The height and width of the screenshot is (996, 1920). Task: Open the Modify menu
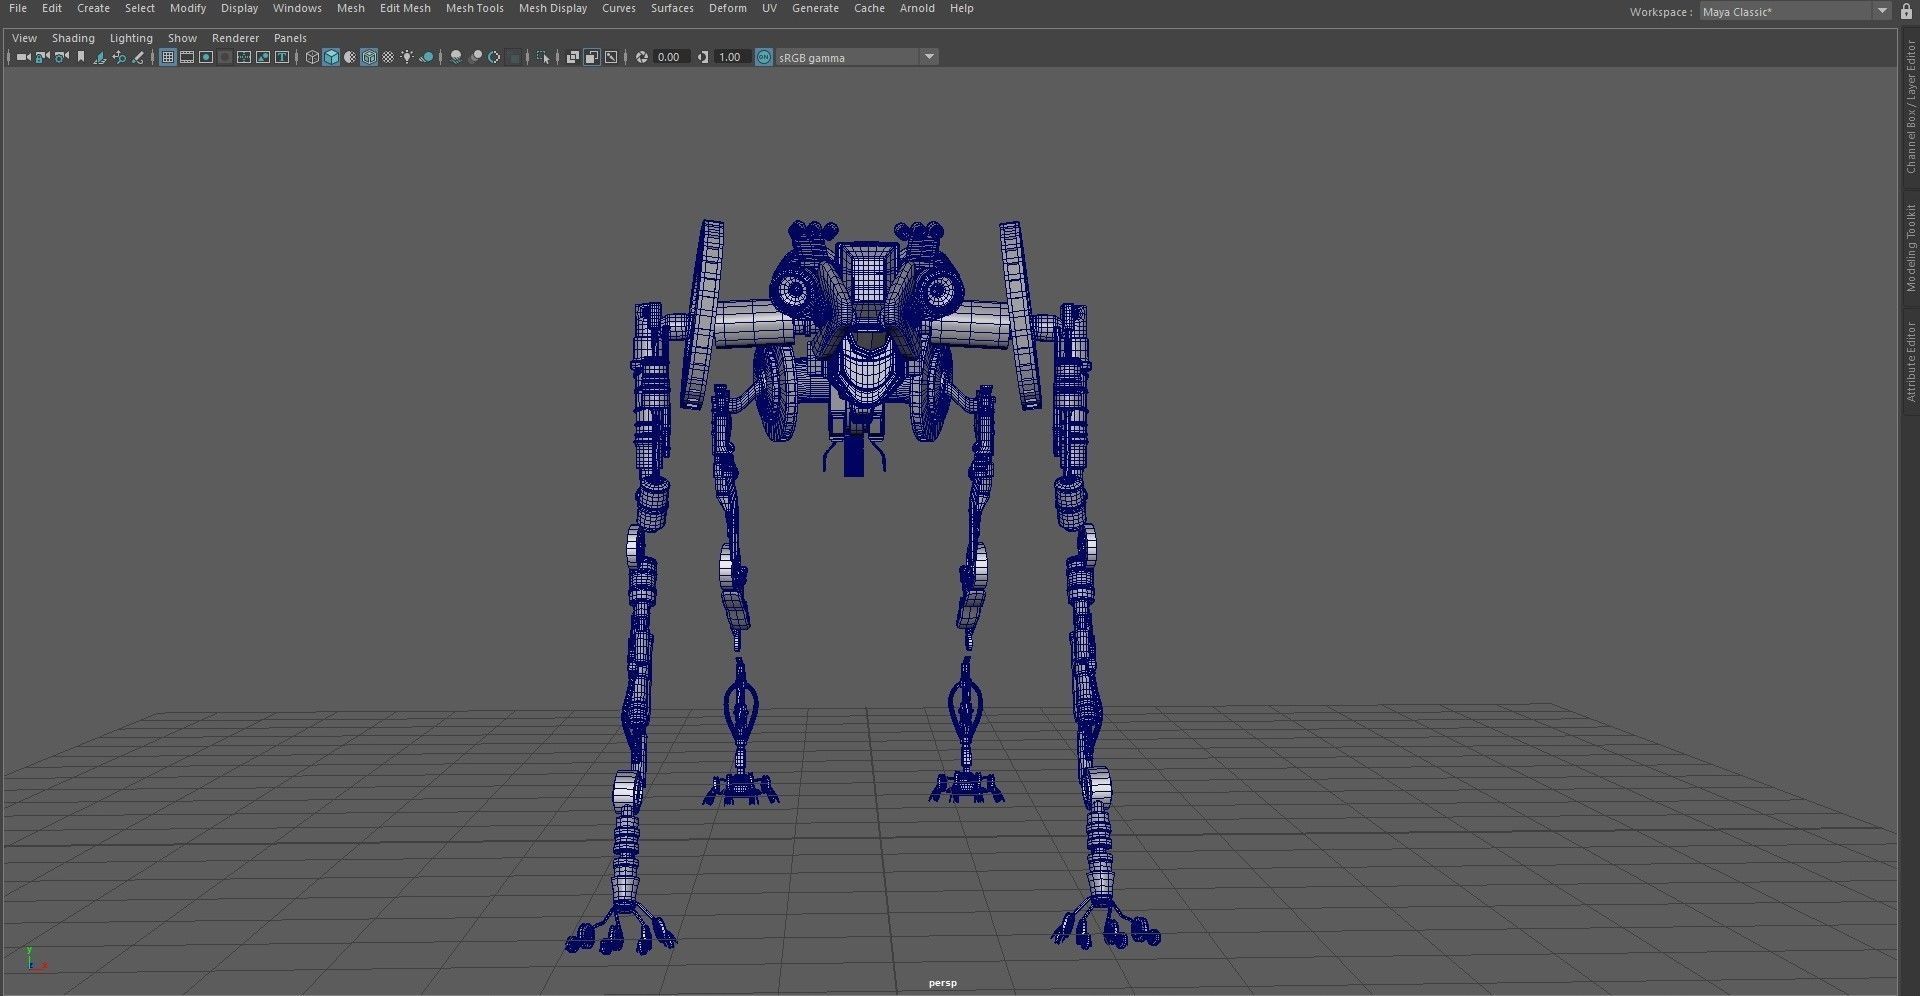[188, 8]
